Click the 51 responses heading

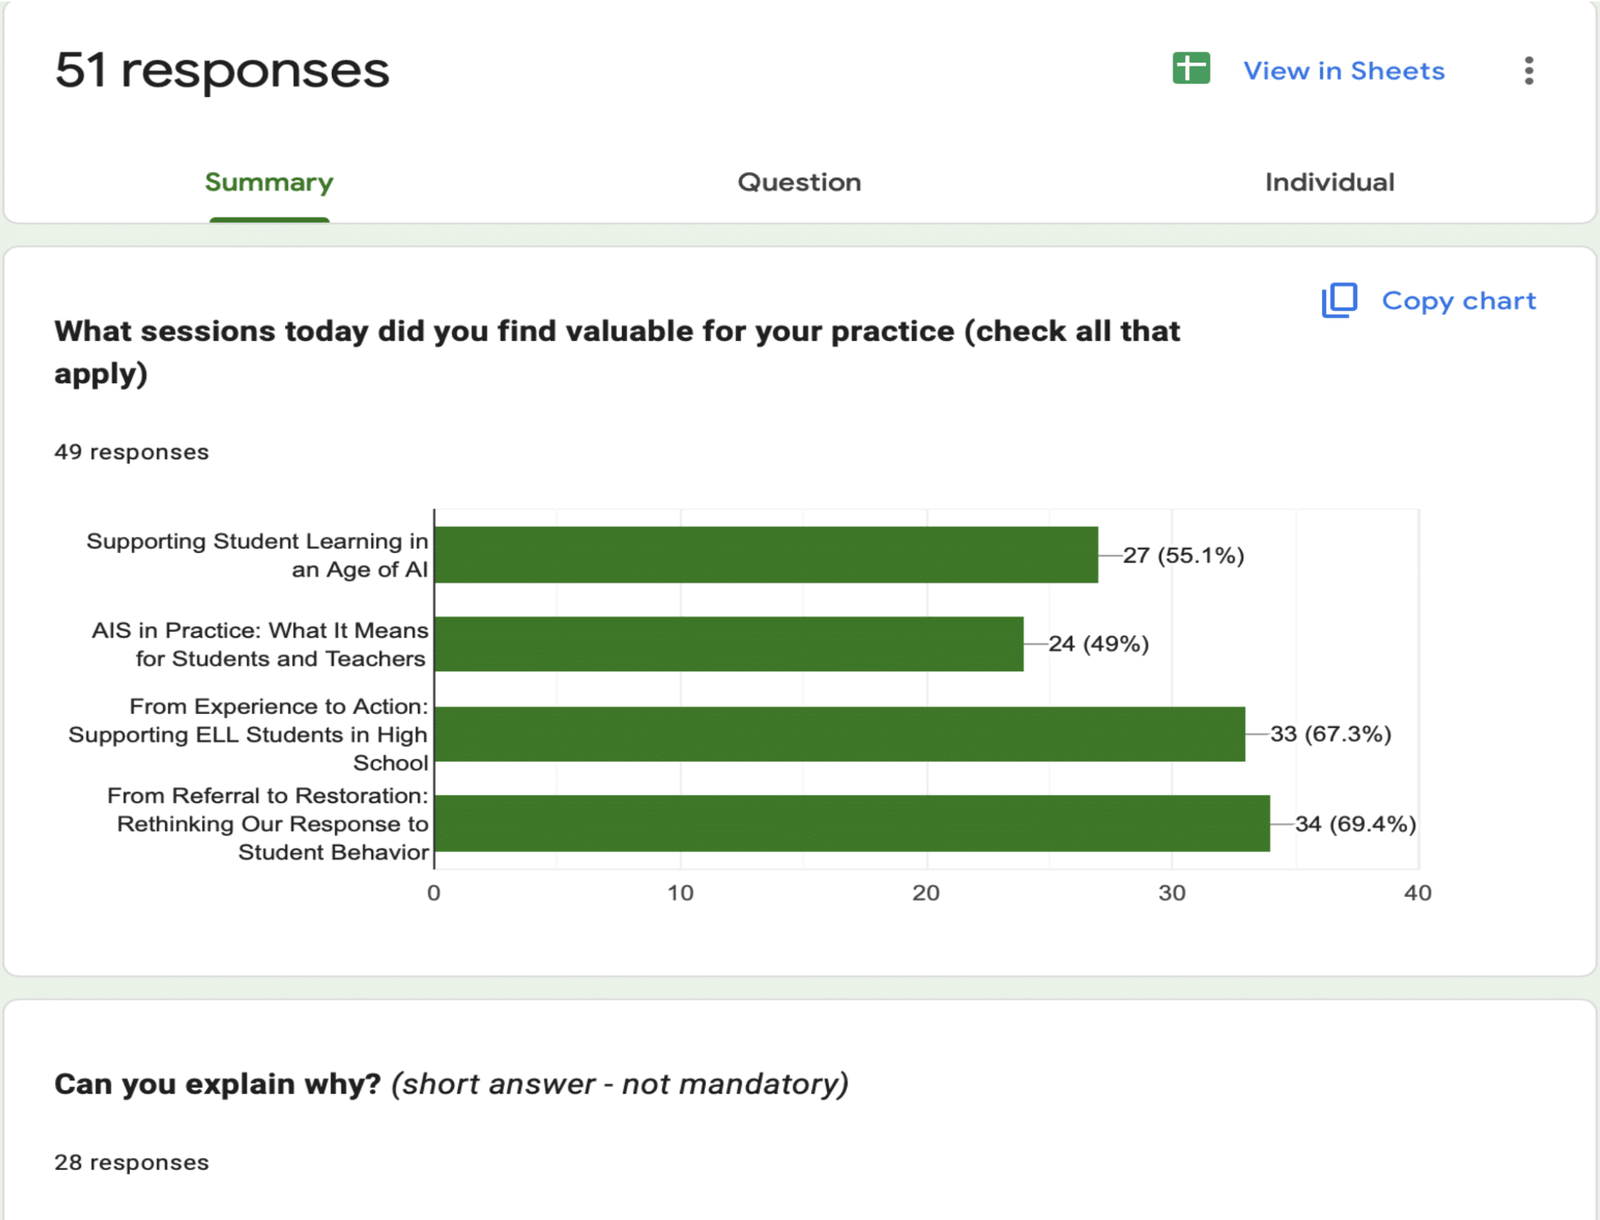[222, 70]
